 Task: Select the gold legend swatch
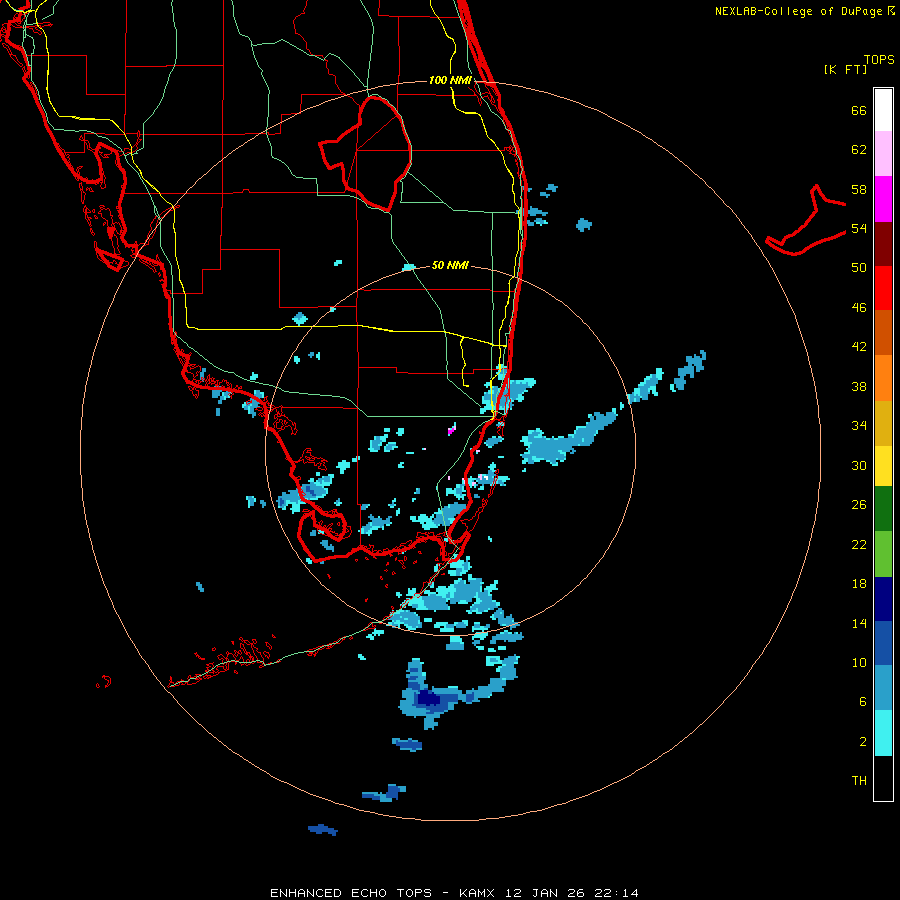click(883, 424)
